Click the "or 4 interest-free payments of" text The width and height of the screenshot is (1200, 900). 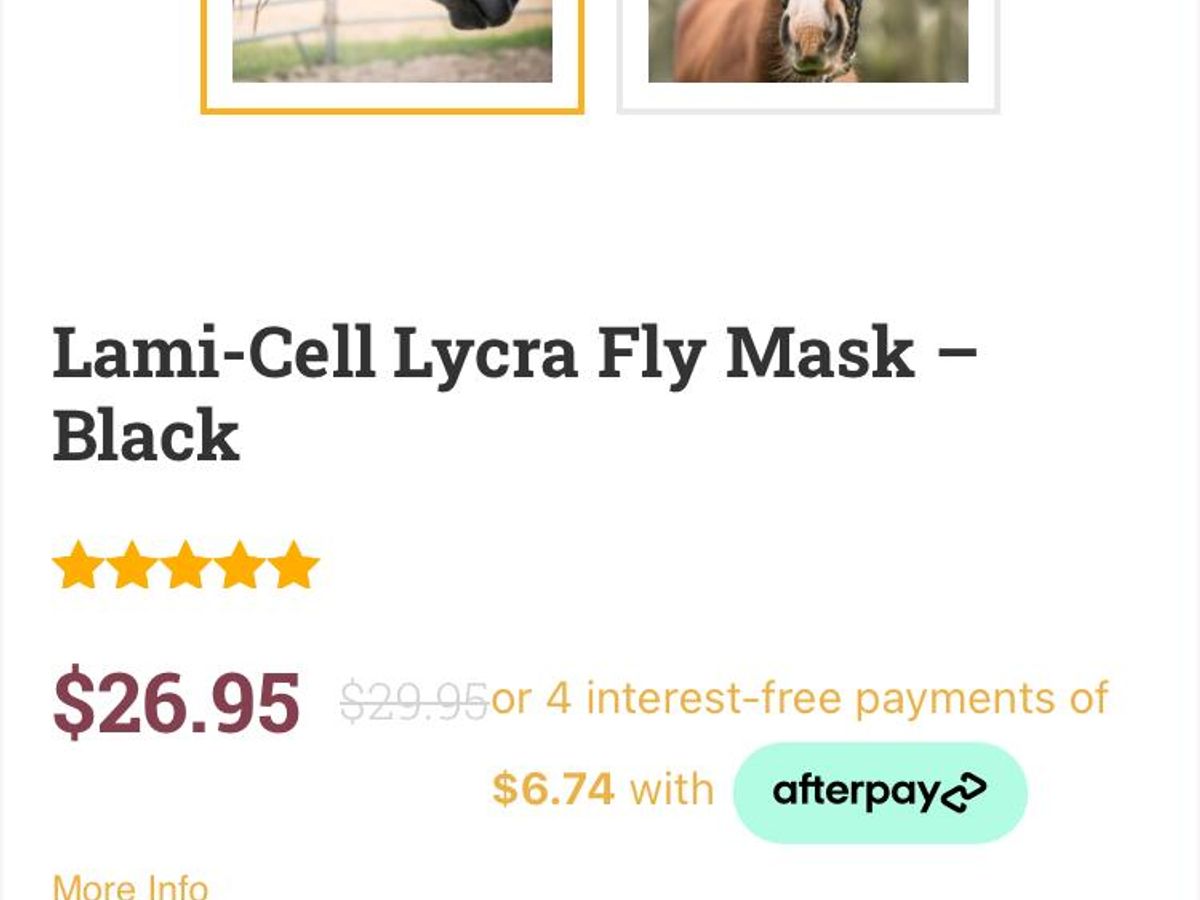click(800, 698)
